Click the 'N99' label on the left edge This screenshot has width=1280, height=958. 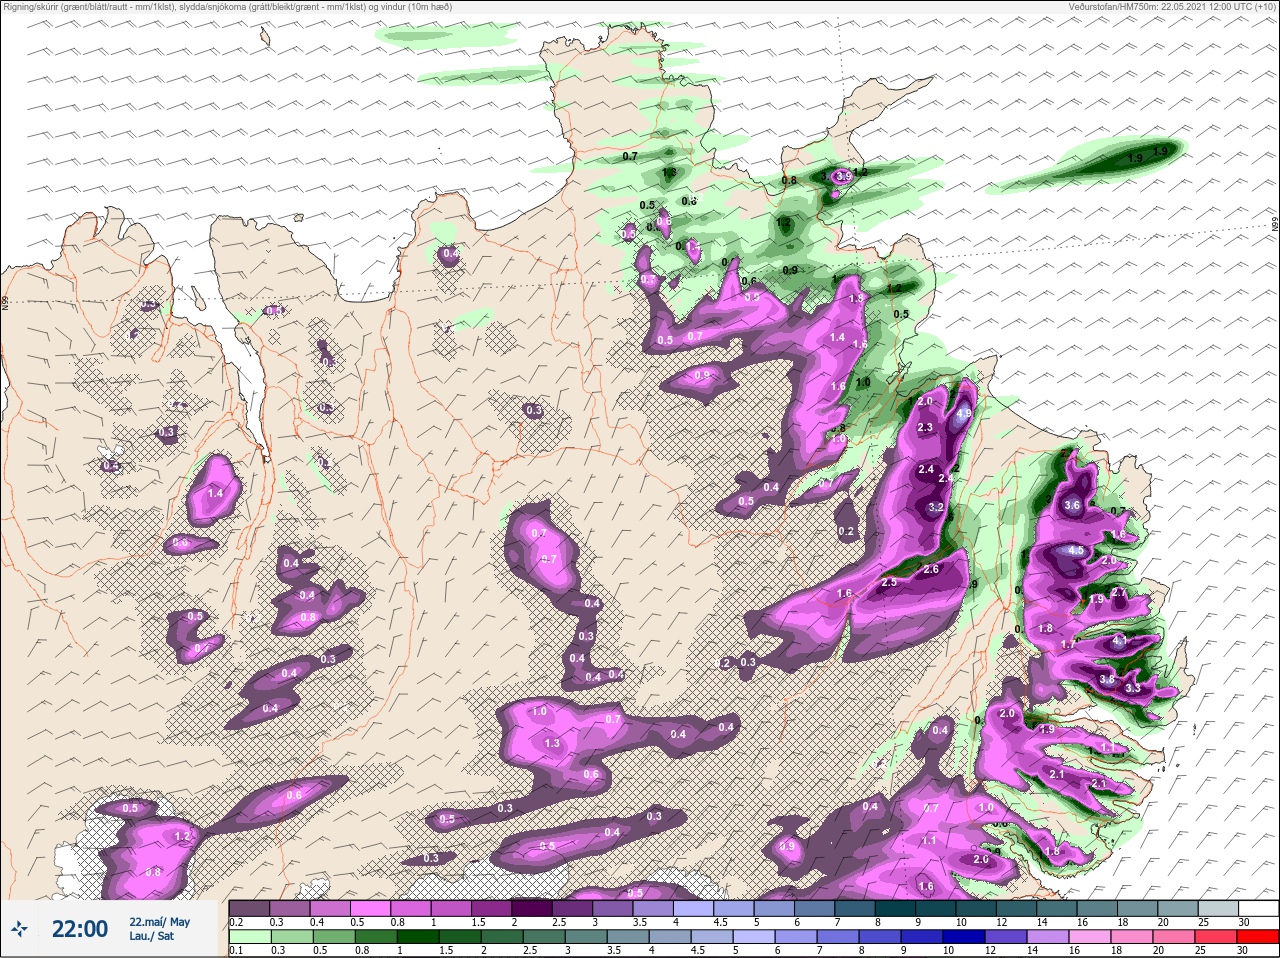5,301
